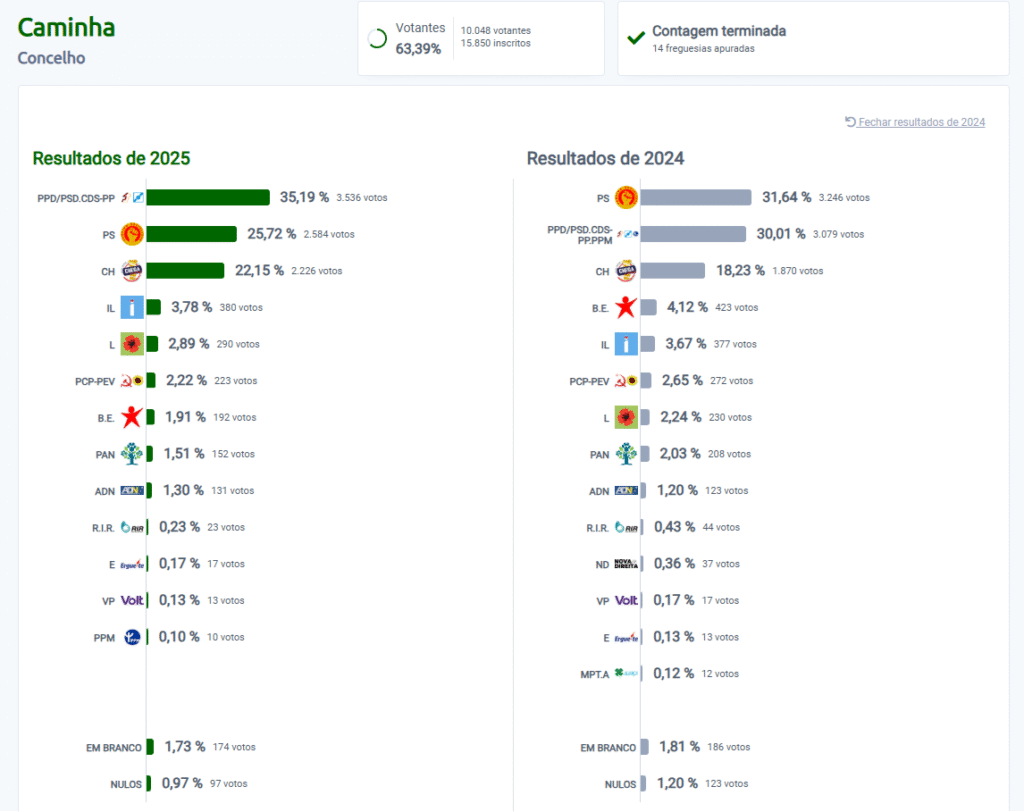Select the Livre poppy logo in 2025 results
This screenshot has height=812, width=1024.
132,344
